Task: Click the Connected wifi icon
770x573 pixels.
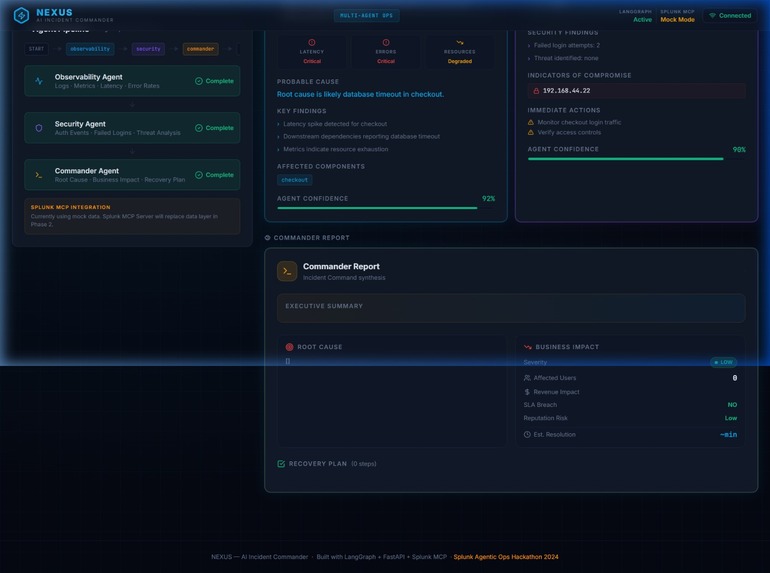Action: coord(713,16)
